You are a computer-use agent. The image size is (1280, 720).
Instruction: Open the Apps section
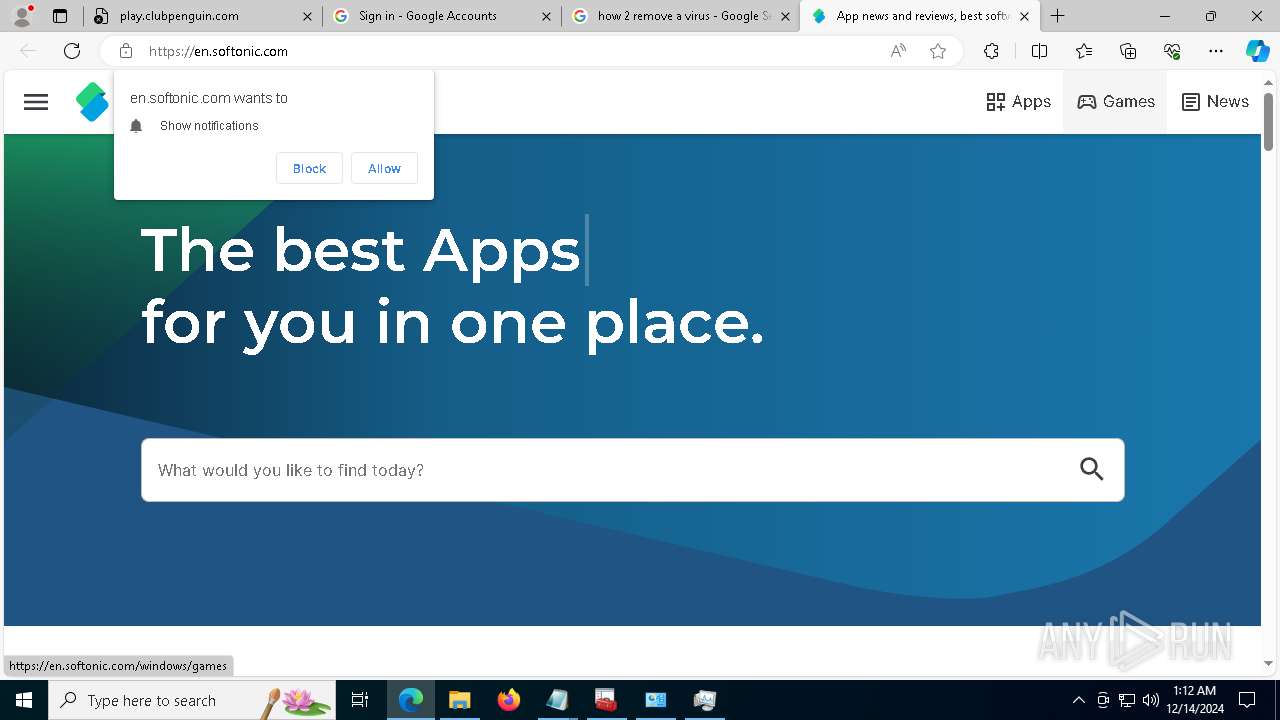pyautogui.click(x=1018, y=102)
